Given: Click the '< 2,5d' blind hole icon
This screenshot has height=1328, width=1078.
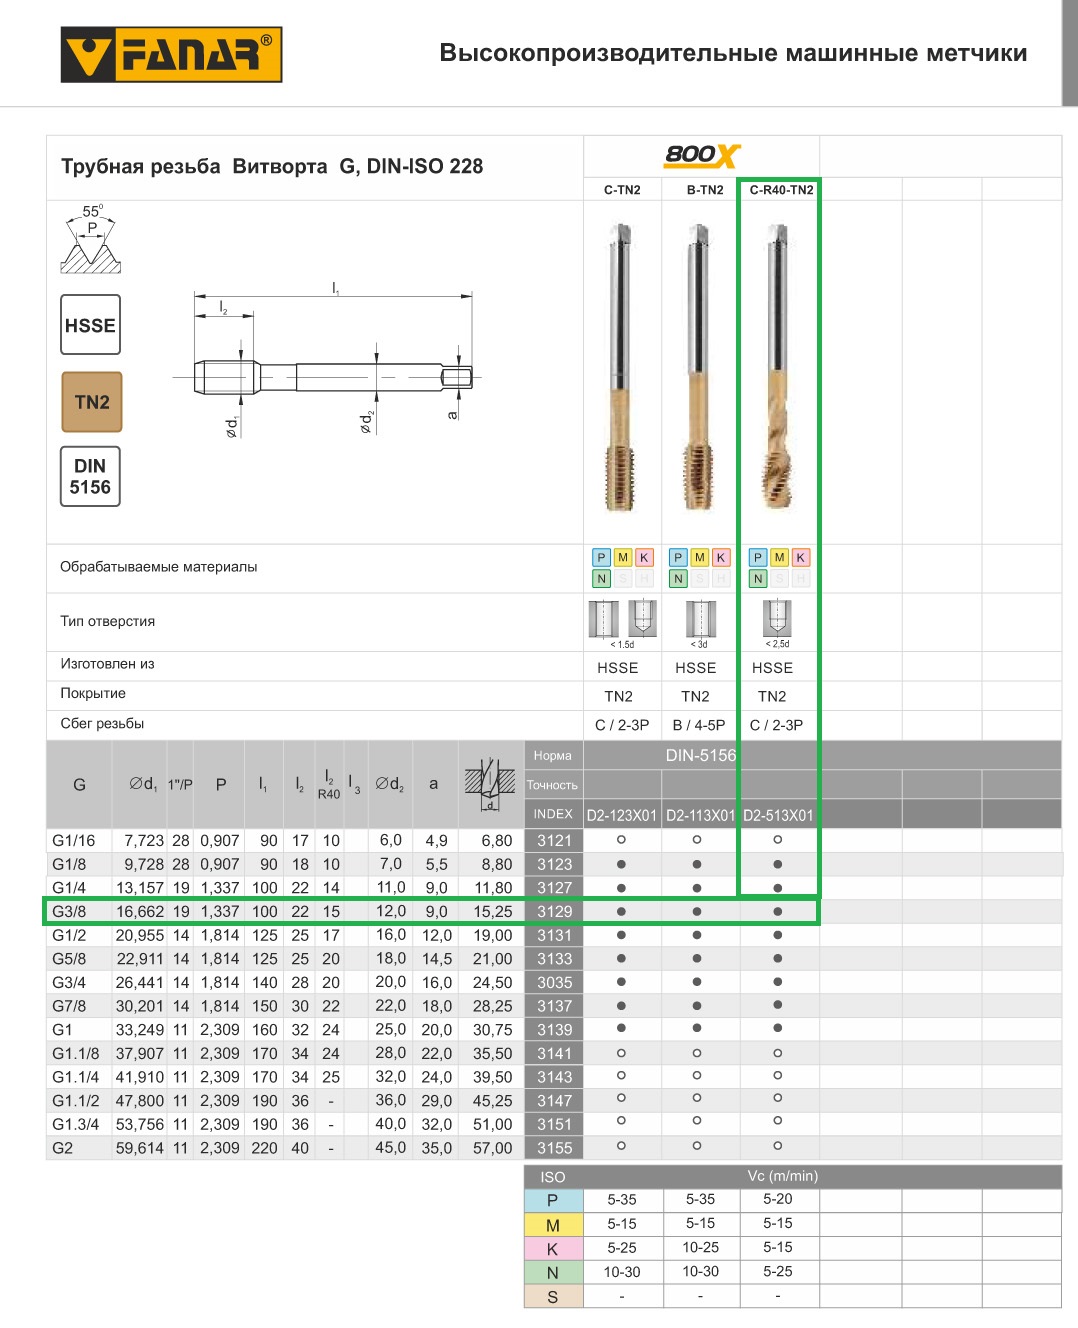Looking at the screenshot, I should pos(777,624).
